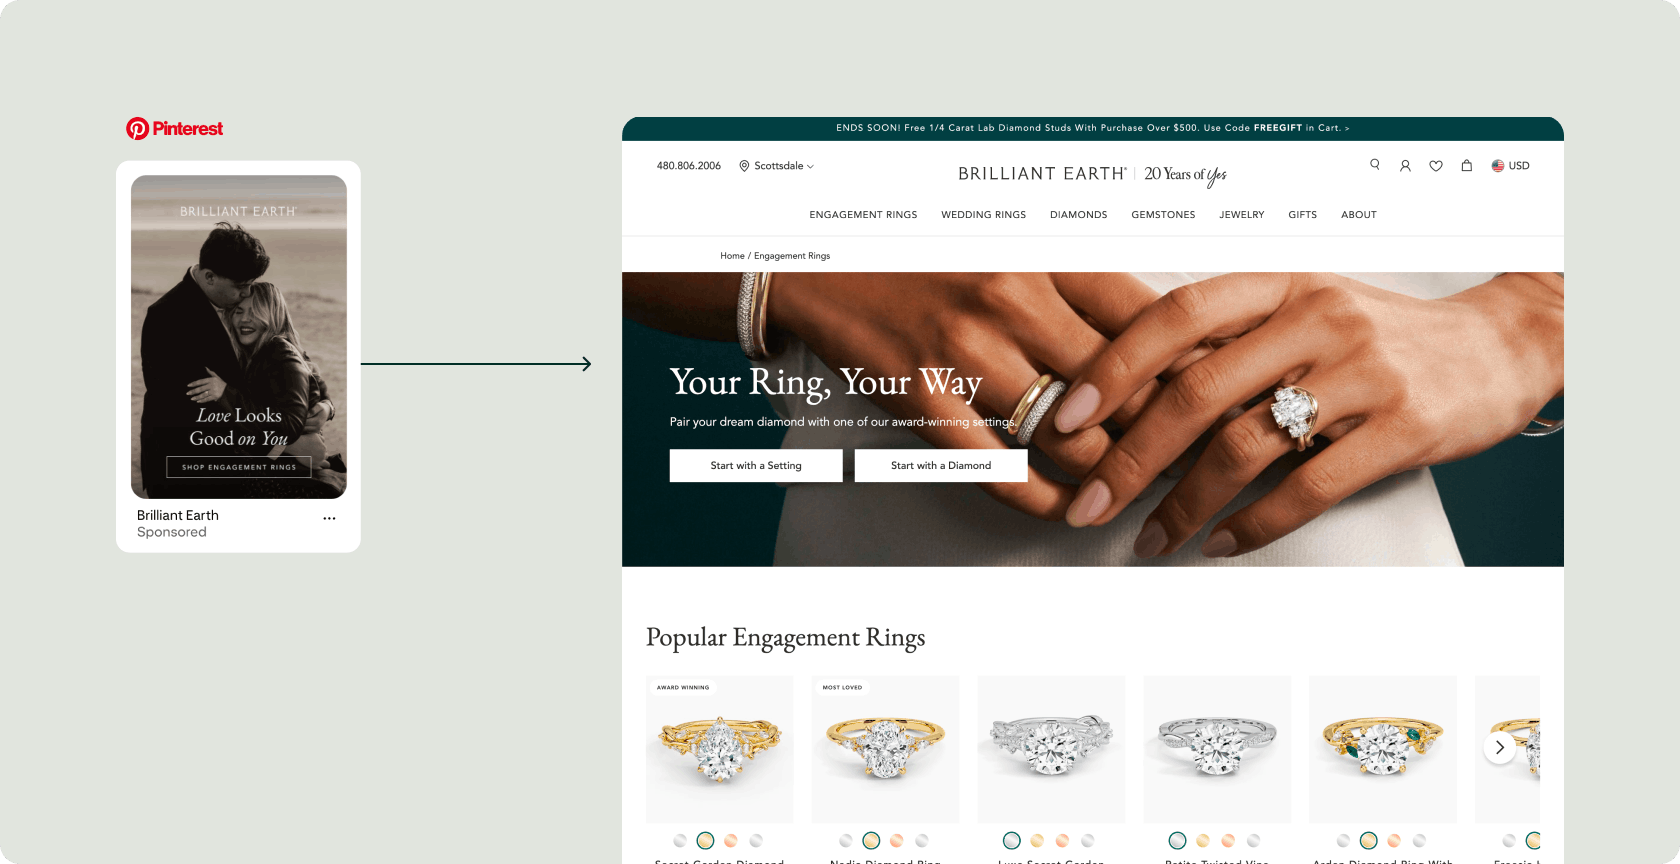The image size is (1680, 864).
Task: Select white gold option for third ring
Action: [1012, 841]
